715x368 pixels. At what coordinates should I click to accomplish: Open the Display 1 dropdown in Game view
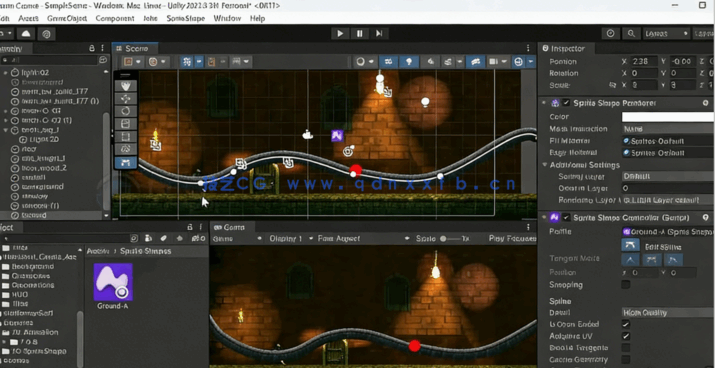(x=290, y=238)
